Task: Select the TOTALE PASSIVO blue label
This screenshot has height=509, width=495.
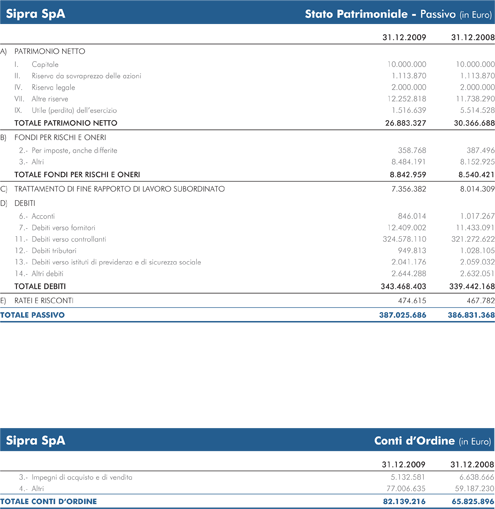Action: pos(32,315)
